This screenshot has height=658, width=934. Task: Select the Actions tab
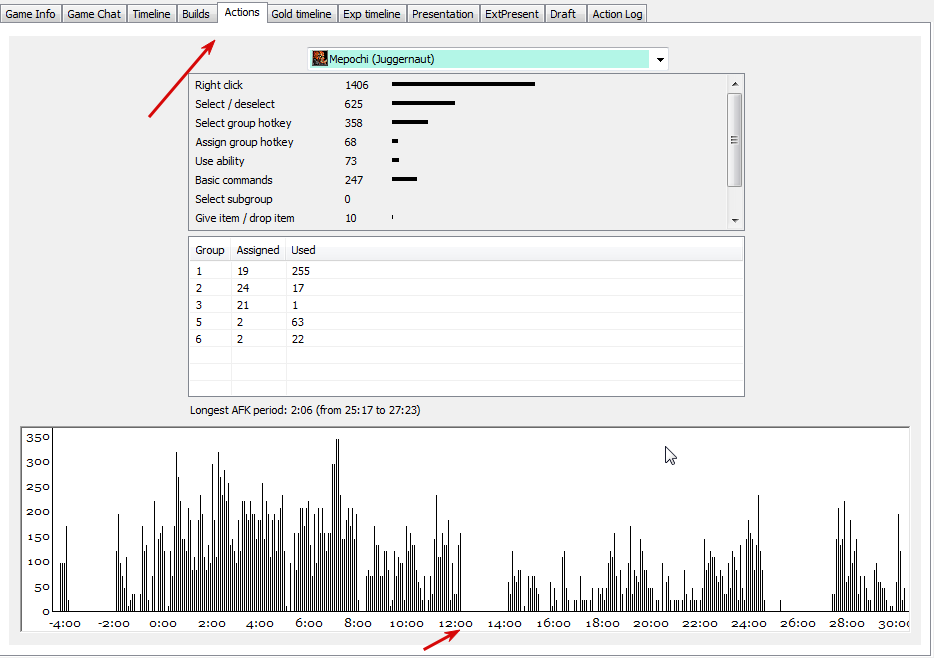pos(242,12)
